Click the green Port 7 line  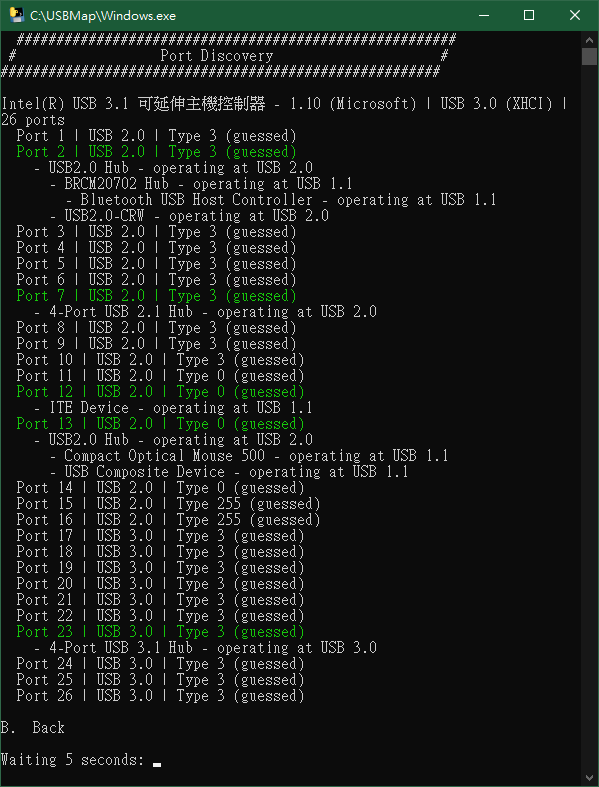coord(156,296)
